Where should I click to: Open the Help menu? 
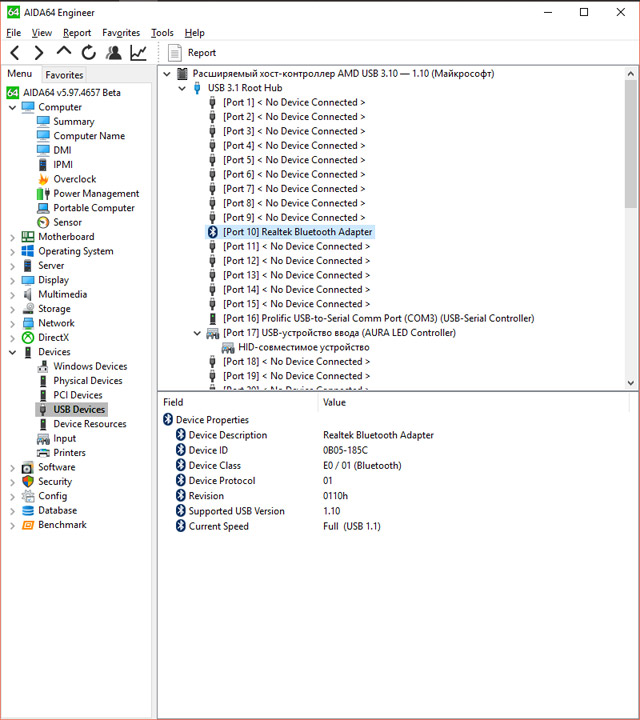[195, 33]
